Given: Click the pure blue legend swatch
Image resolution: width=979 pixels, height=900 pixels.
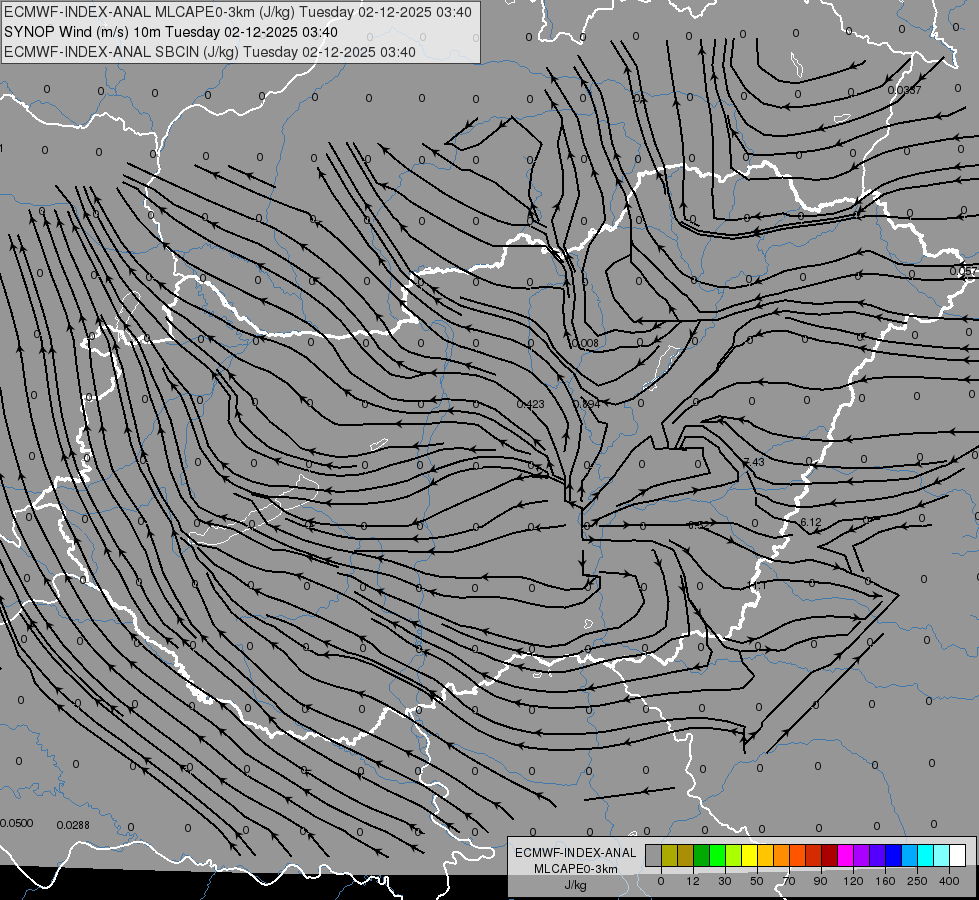Looking at the screenshot, I should pos(893,855).
